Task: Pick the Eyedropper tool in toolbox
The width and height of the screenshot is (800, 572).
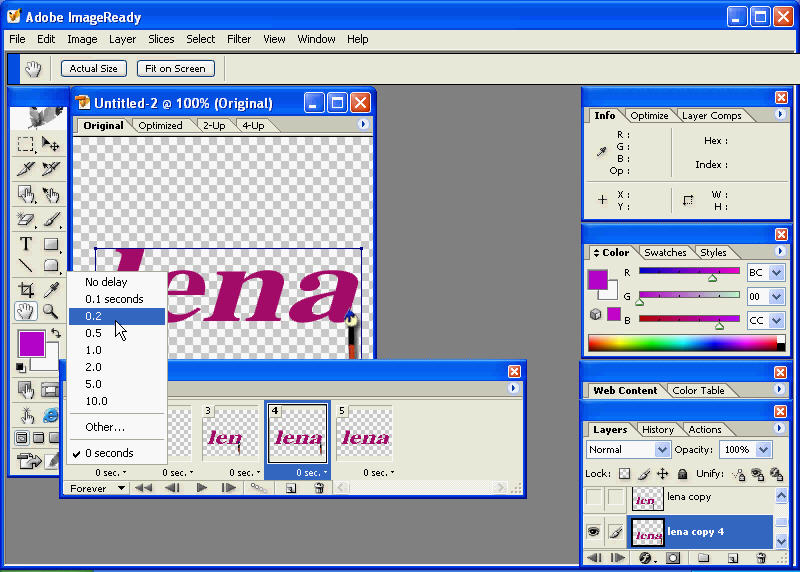Action: (49, 289)
